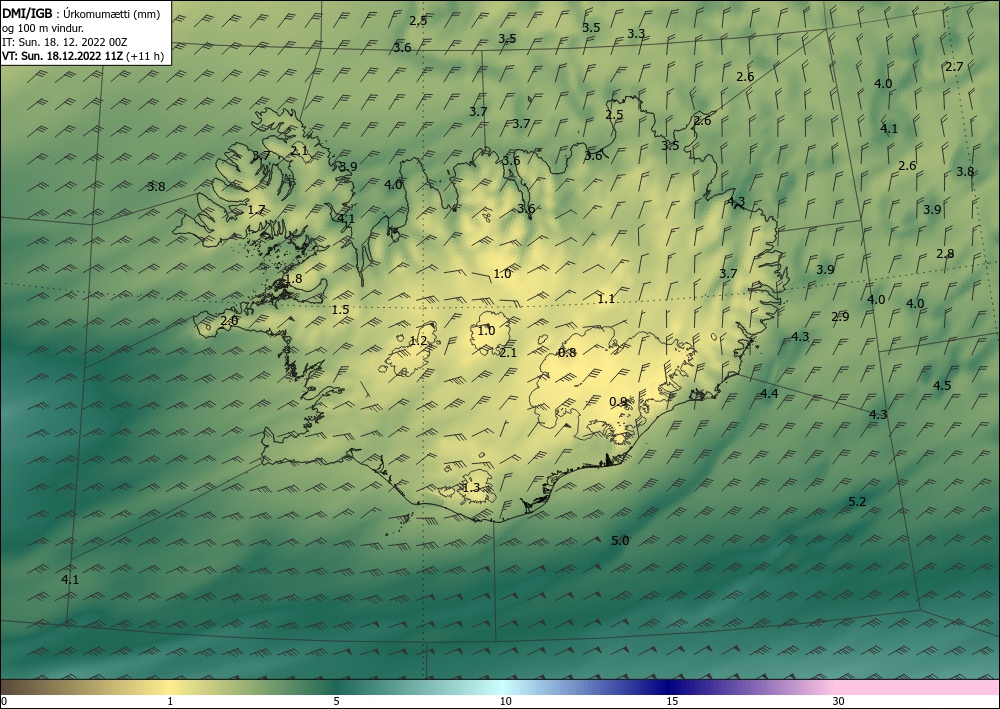Click the 30 tick on the color scale
The width and height of the screenshot is (1000, 709).
point(838,701)
